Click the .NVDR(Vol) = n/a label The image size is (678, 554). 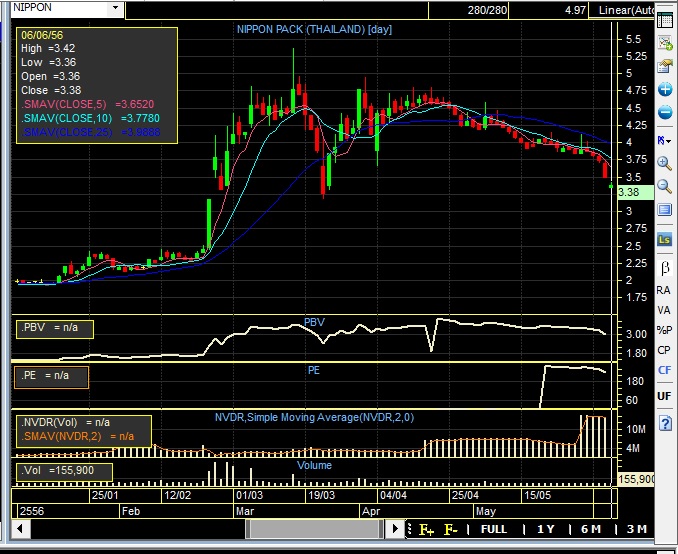(66, 423)
